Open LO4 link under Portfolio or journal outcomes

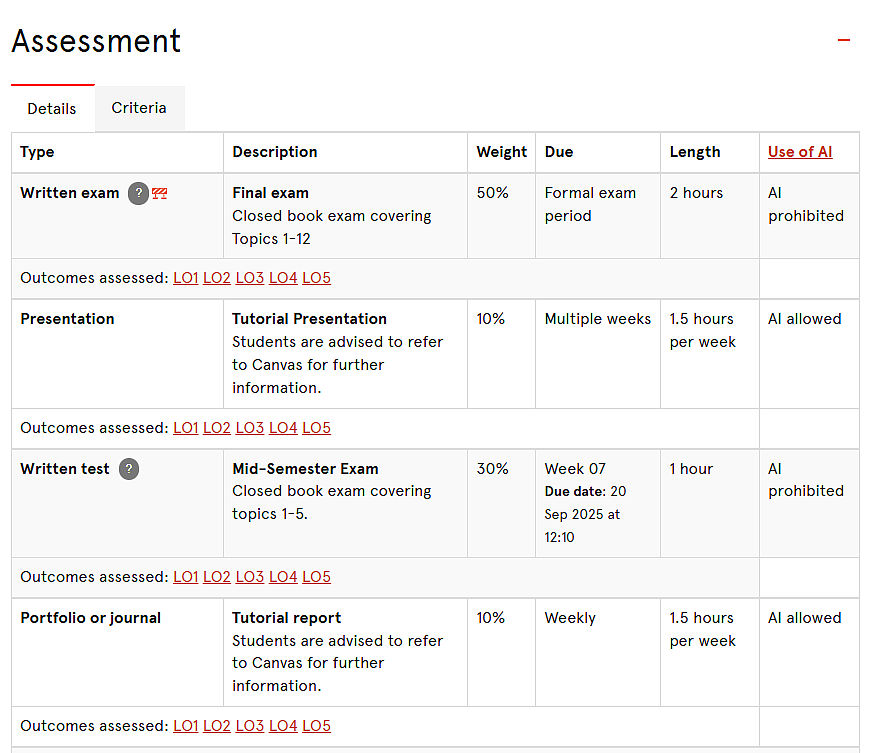pos(283,726)
